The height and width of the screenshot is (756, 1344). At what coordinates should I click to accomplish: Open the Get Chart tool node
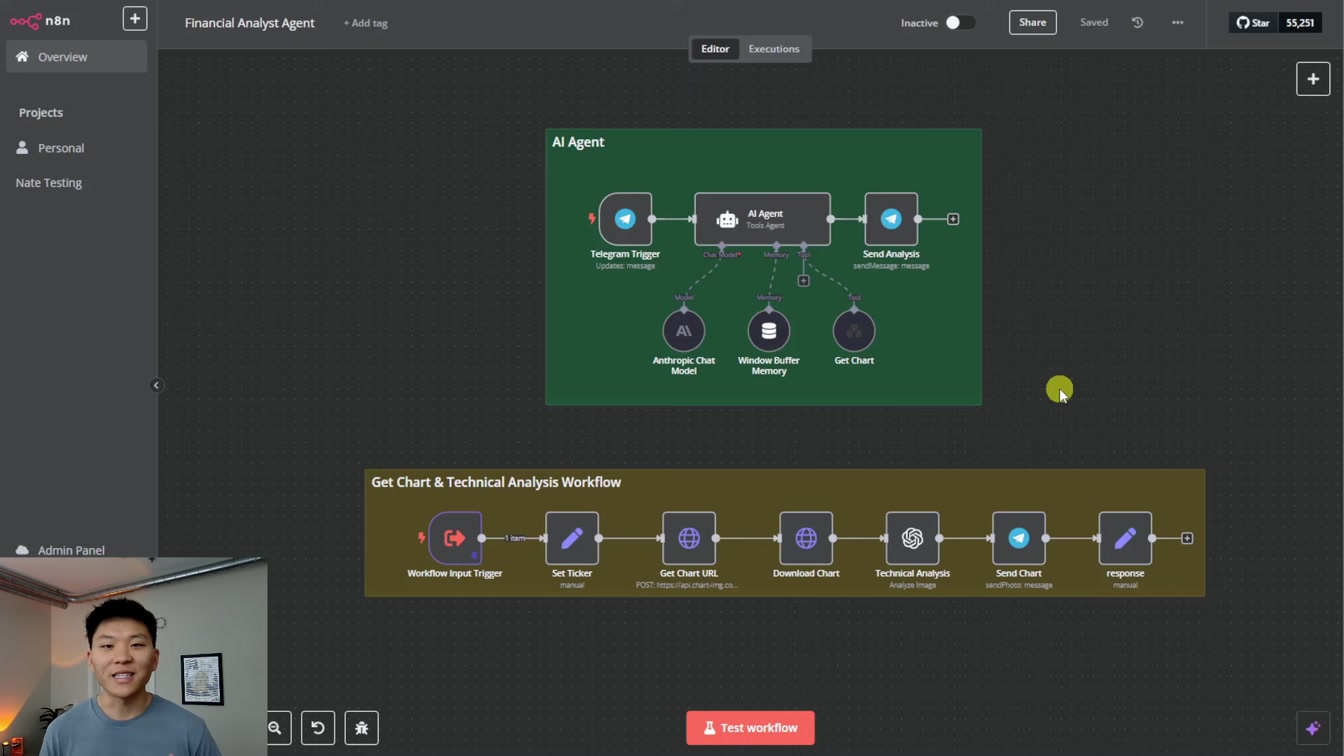pos(854,331)
